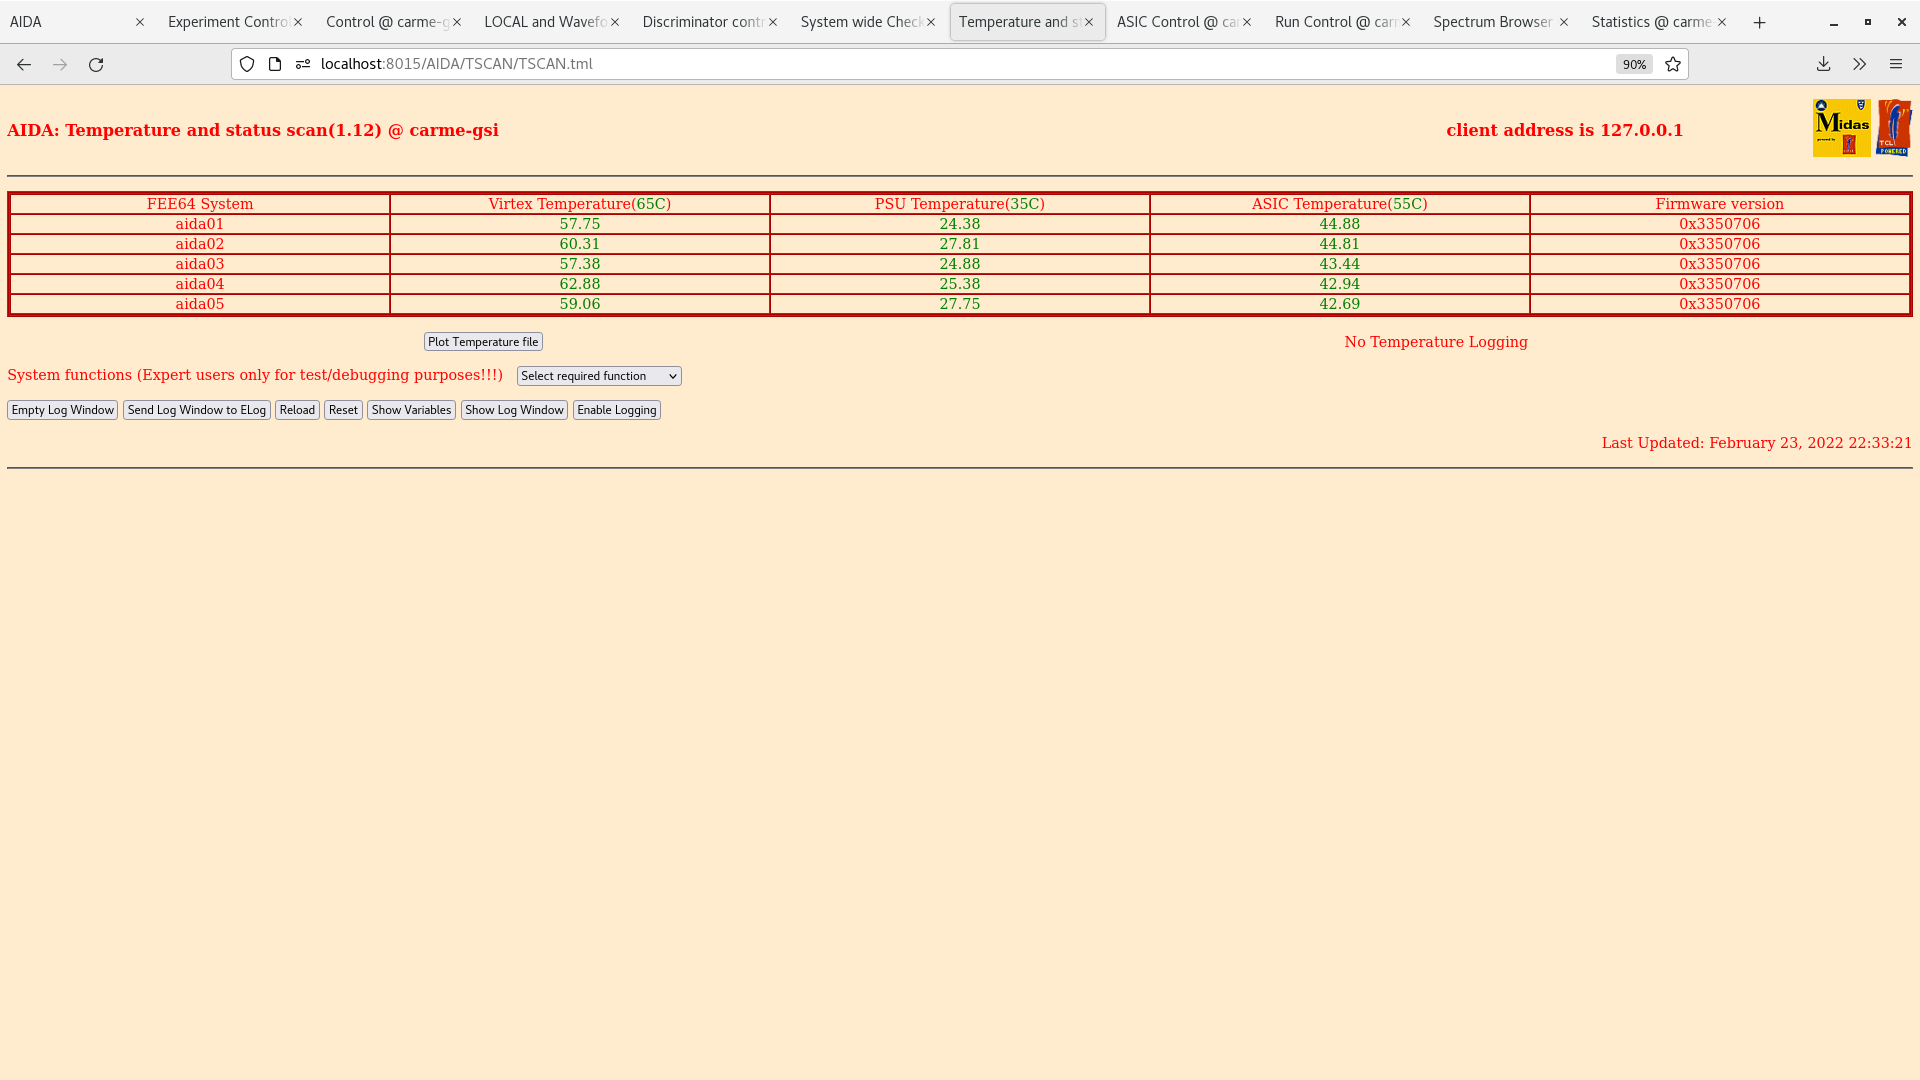The width and height of the screenshot is (1920, 1080).
Task: Click Show Log Window button
Action: [514, 410]
